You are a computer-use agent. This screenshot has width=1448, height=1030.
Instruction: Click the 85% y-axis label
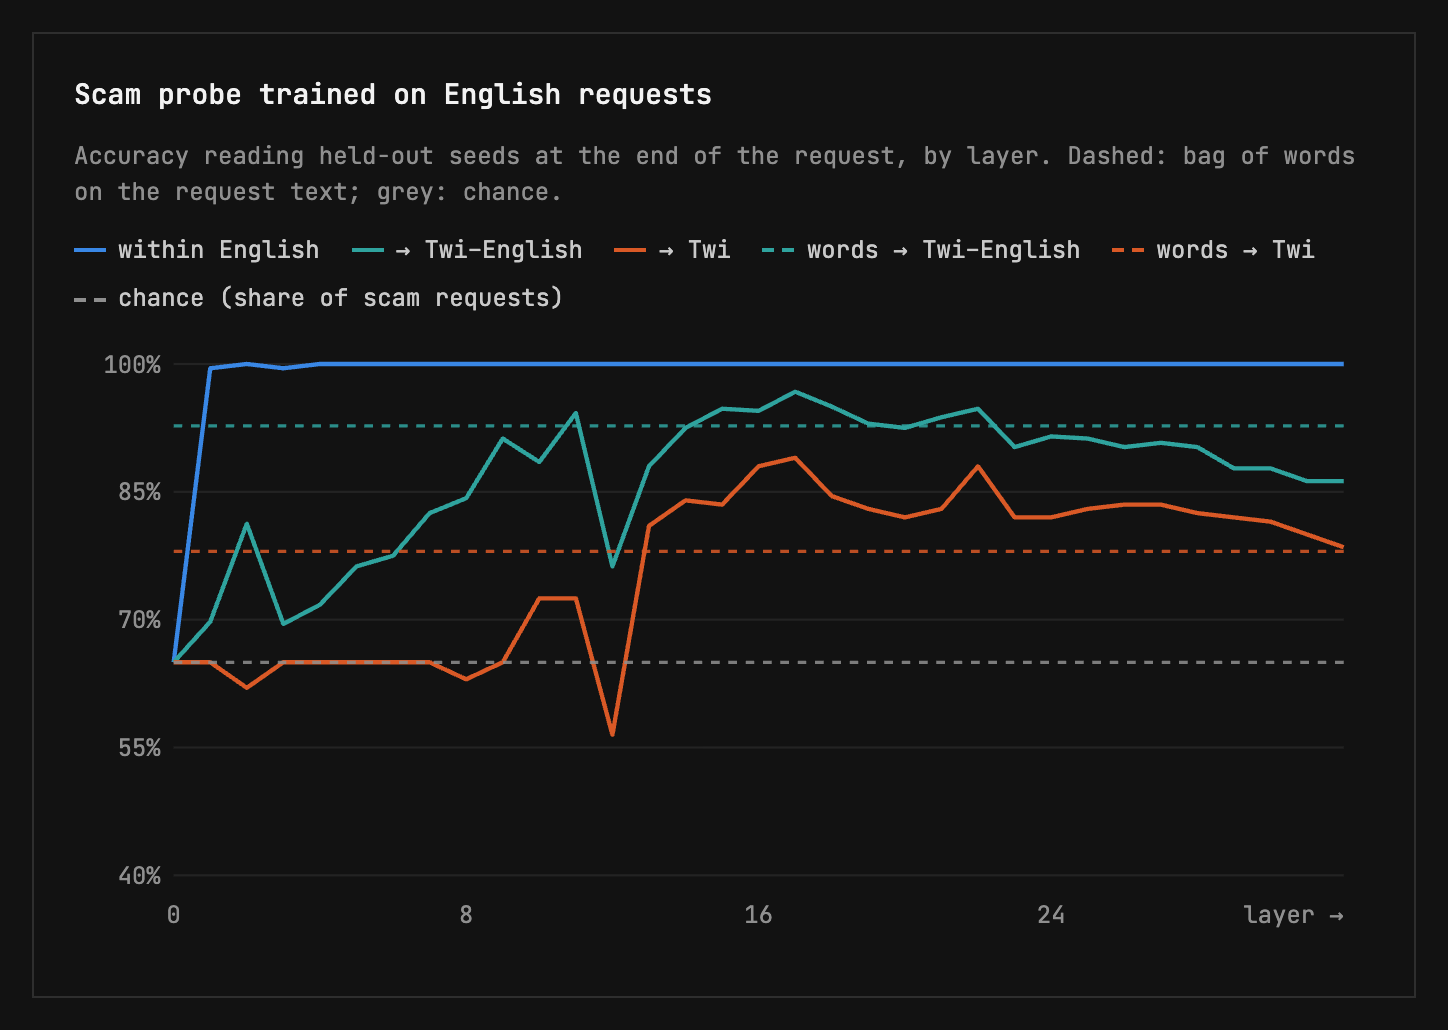tap(139, 492)
